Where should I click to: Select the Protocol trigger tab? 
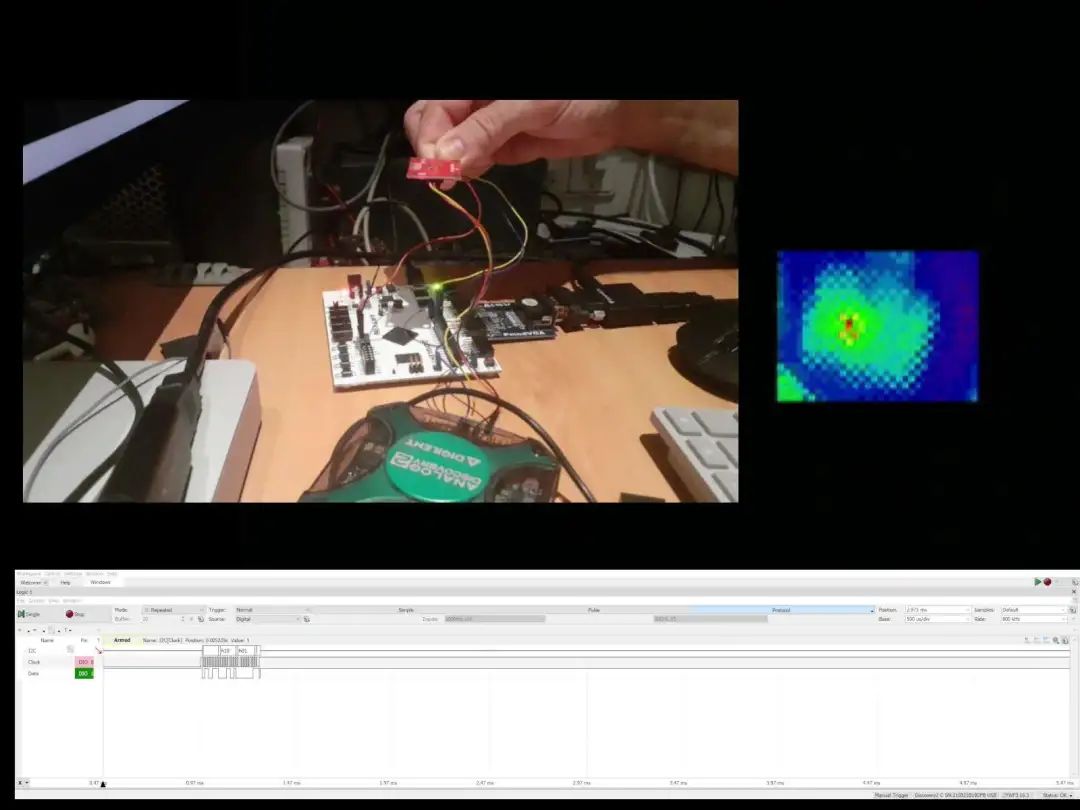(781, 609)
